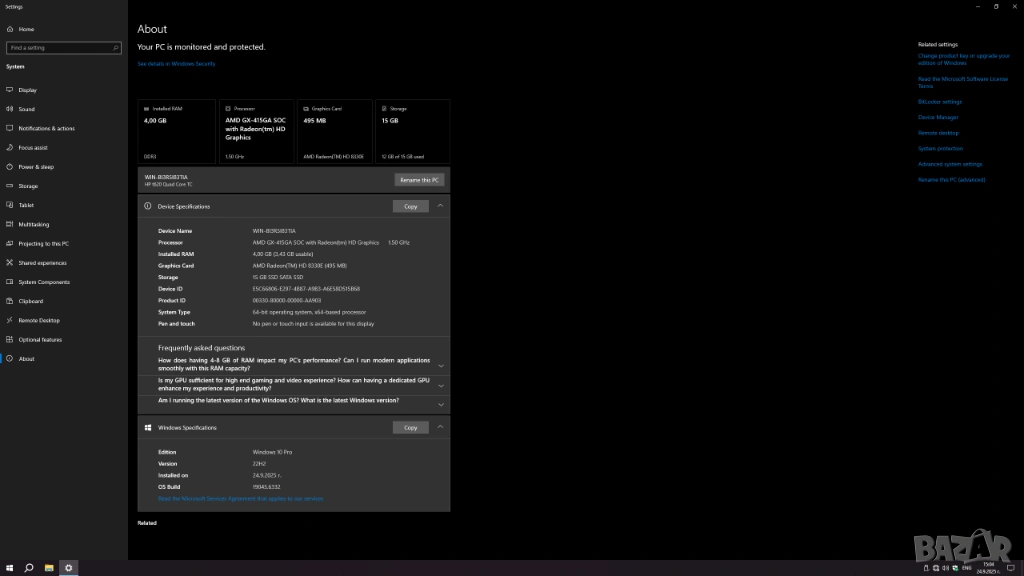
Task: Select Storage in the sidebar
Action: 28,186
